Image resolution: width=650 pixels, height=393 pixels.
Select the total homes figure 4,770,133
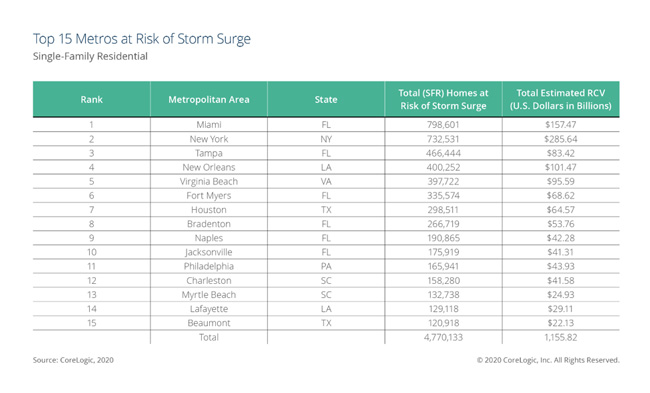[443, 337]
